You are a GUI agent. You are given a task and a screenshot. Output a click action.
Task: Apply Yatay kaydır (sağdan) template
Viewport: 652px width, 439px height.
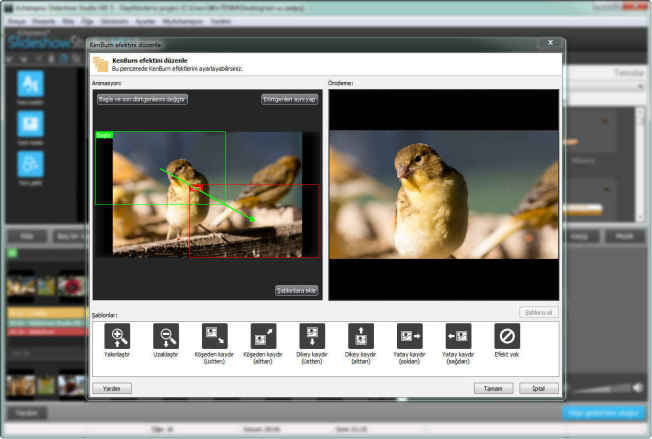point(458,337)
